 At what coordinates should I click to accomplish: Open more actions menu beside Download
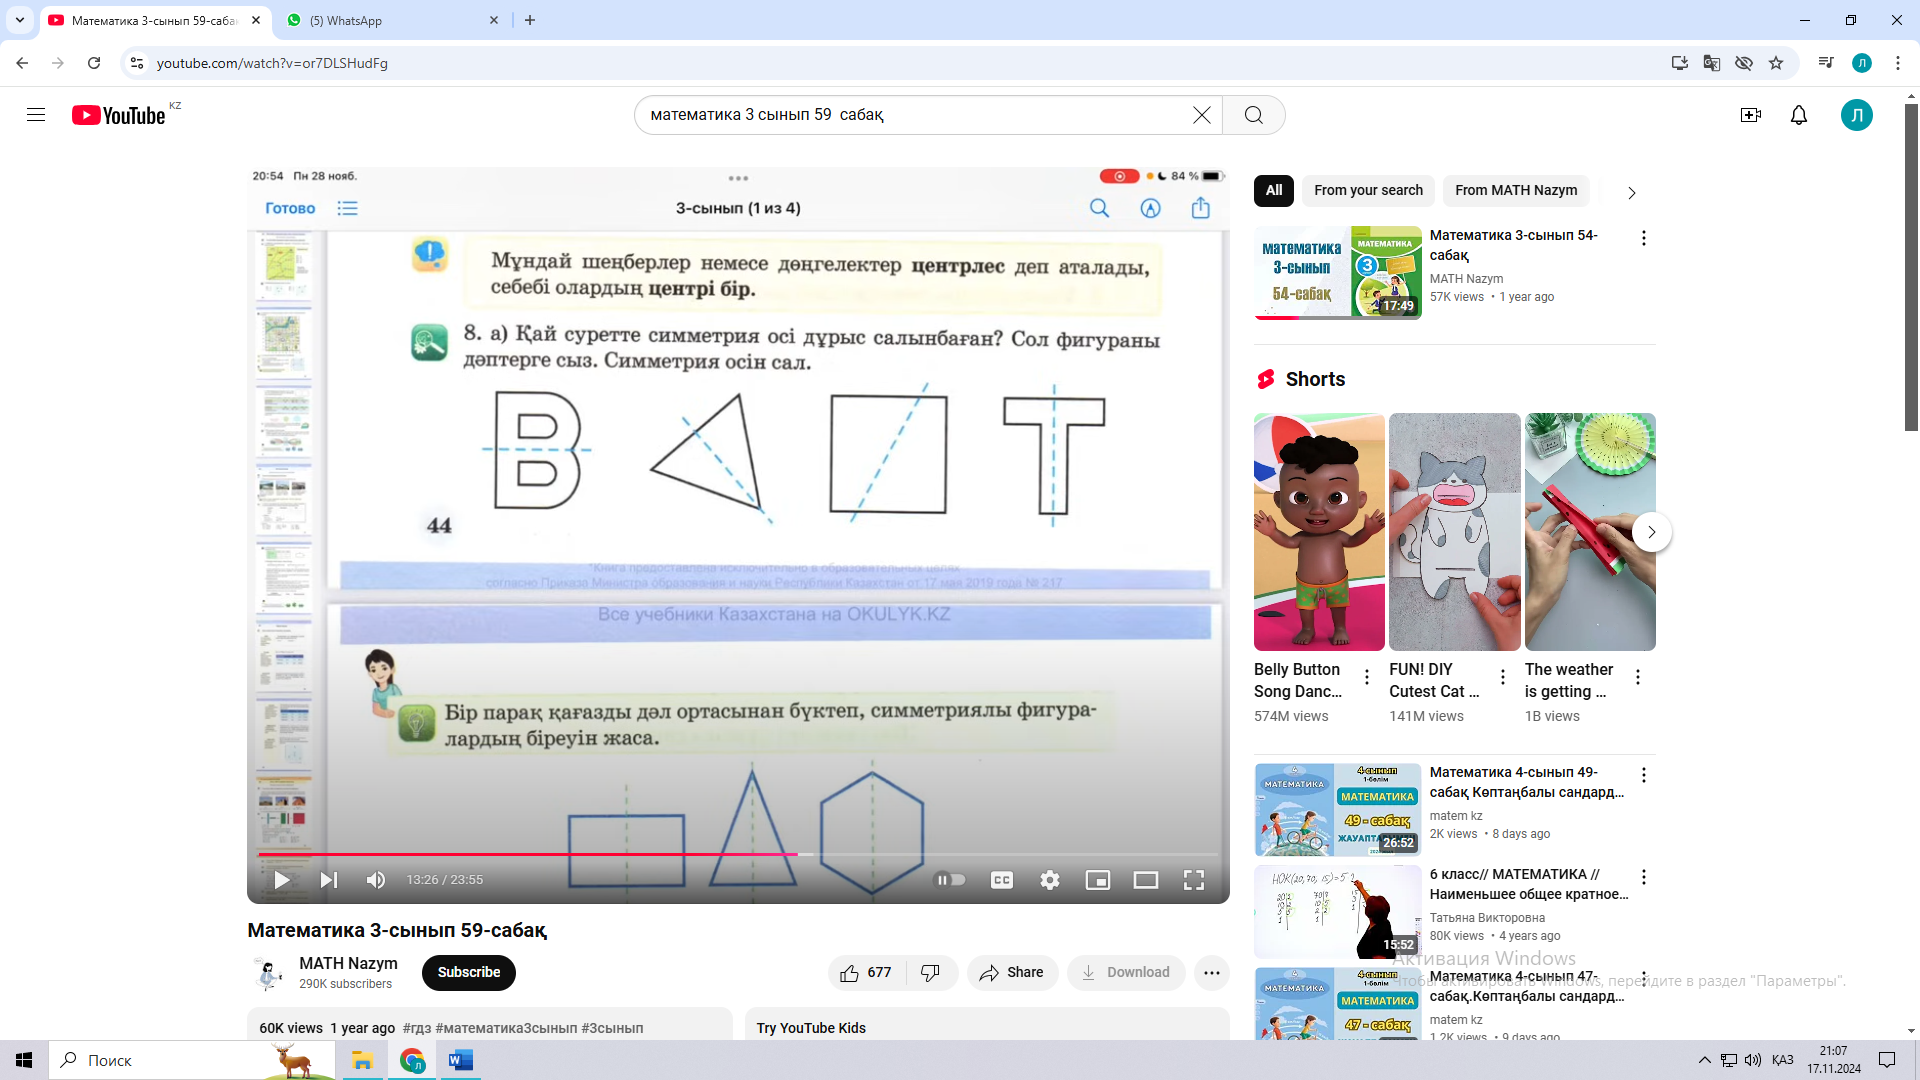point(1211,973)
